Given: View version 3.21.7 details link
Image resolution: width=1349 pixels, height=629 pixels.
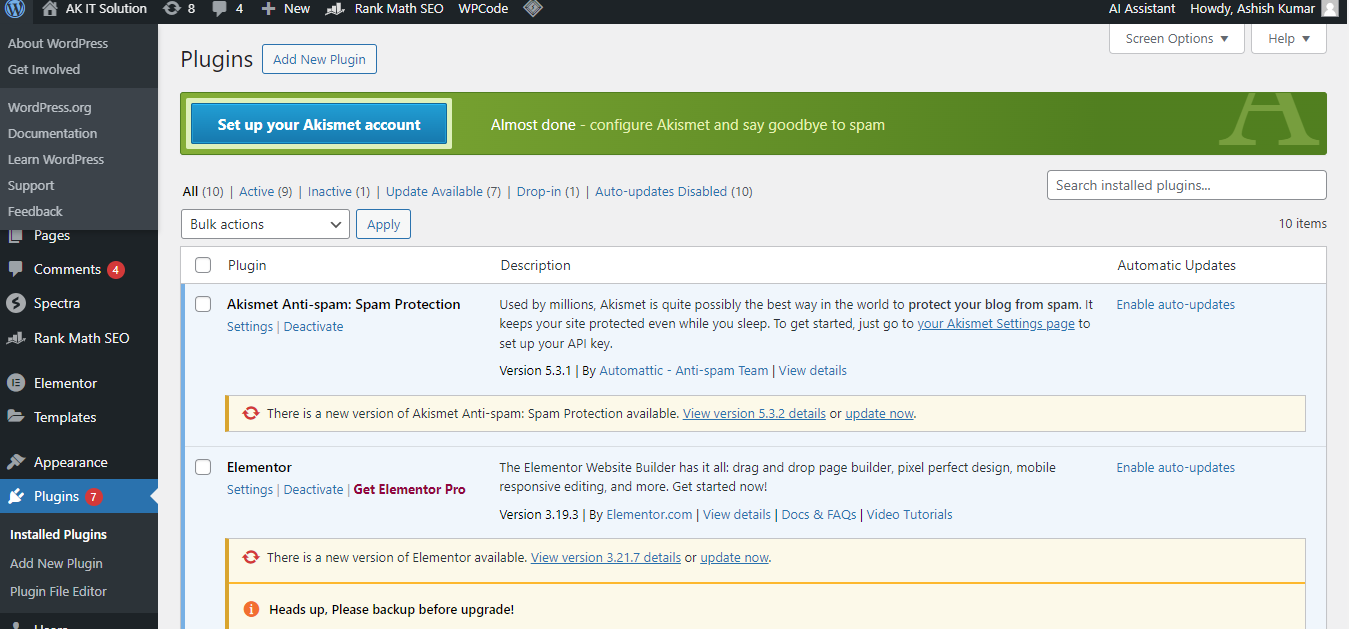Looking at the screenshot, I should (x=606, y=557).
